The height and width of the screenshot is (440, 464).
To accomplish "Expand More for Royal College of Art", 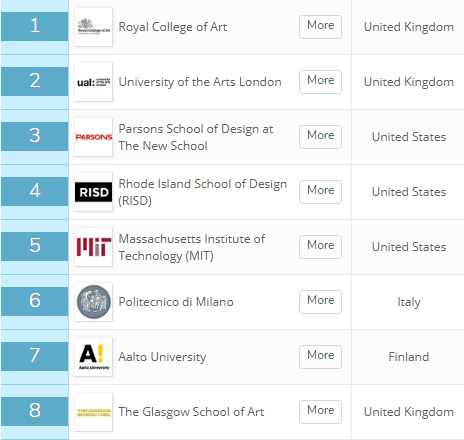I will 320,27.
